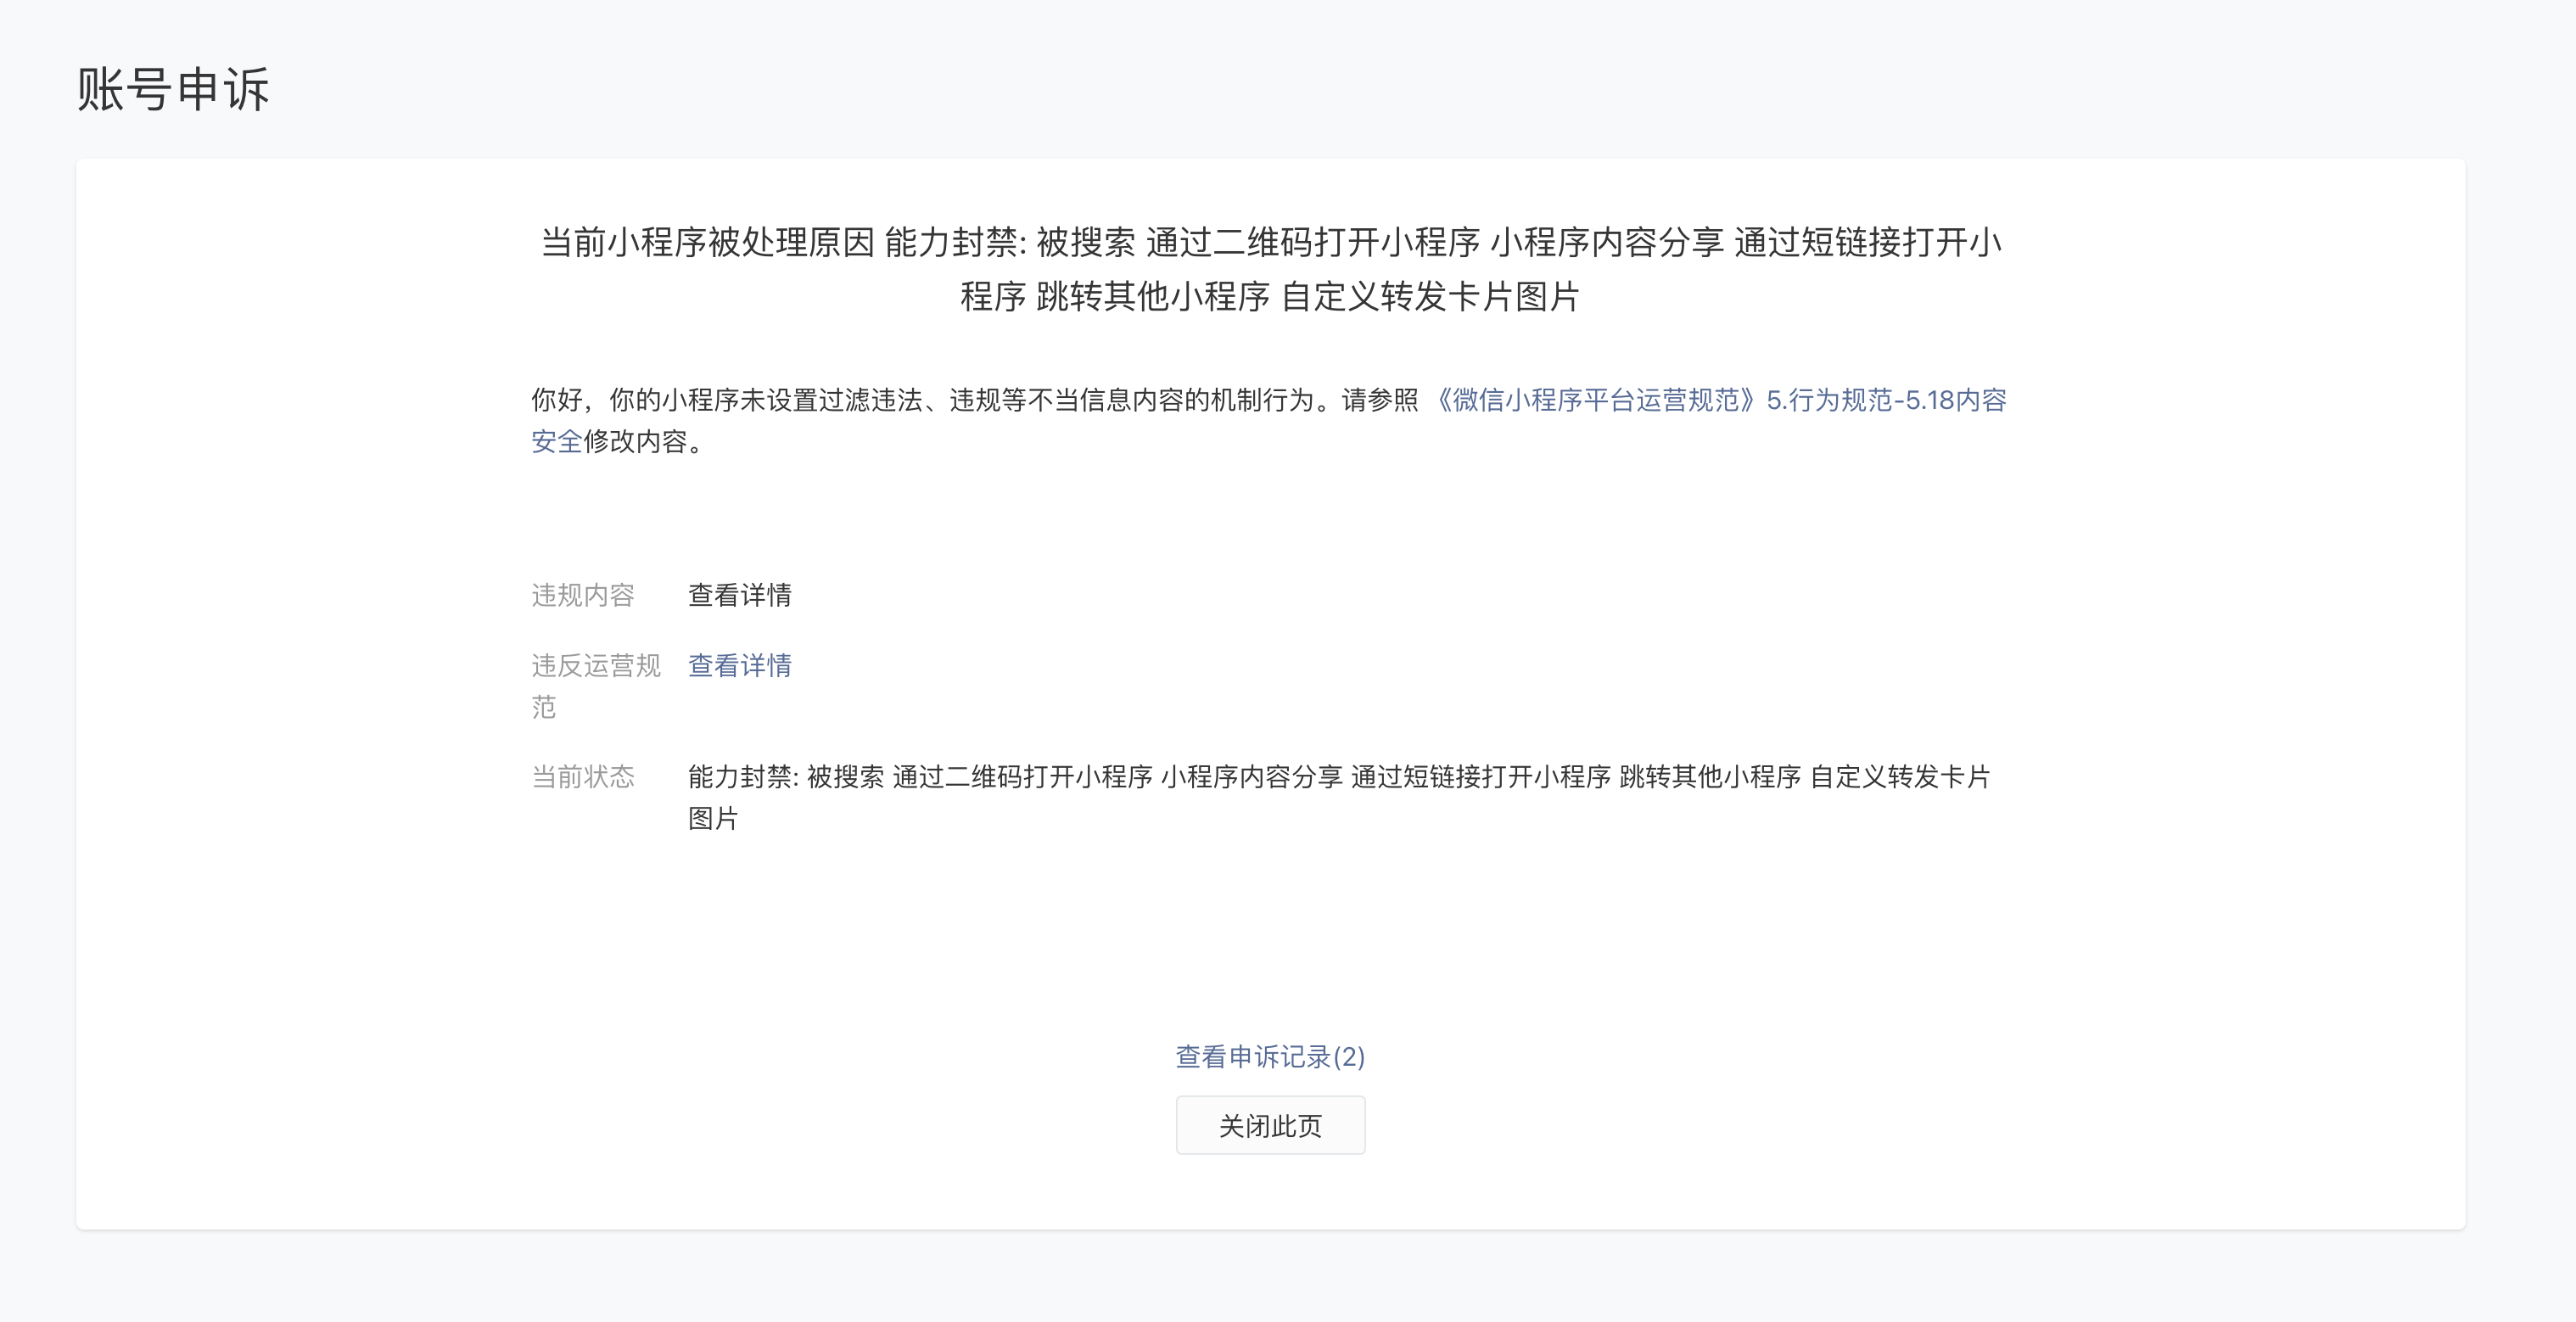This screenshot has width=2576, height=1322.
Task: Click 跳转其他小程序 in the 当前状态 row
Action: coord(1710,776)
